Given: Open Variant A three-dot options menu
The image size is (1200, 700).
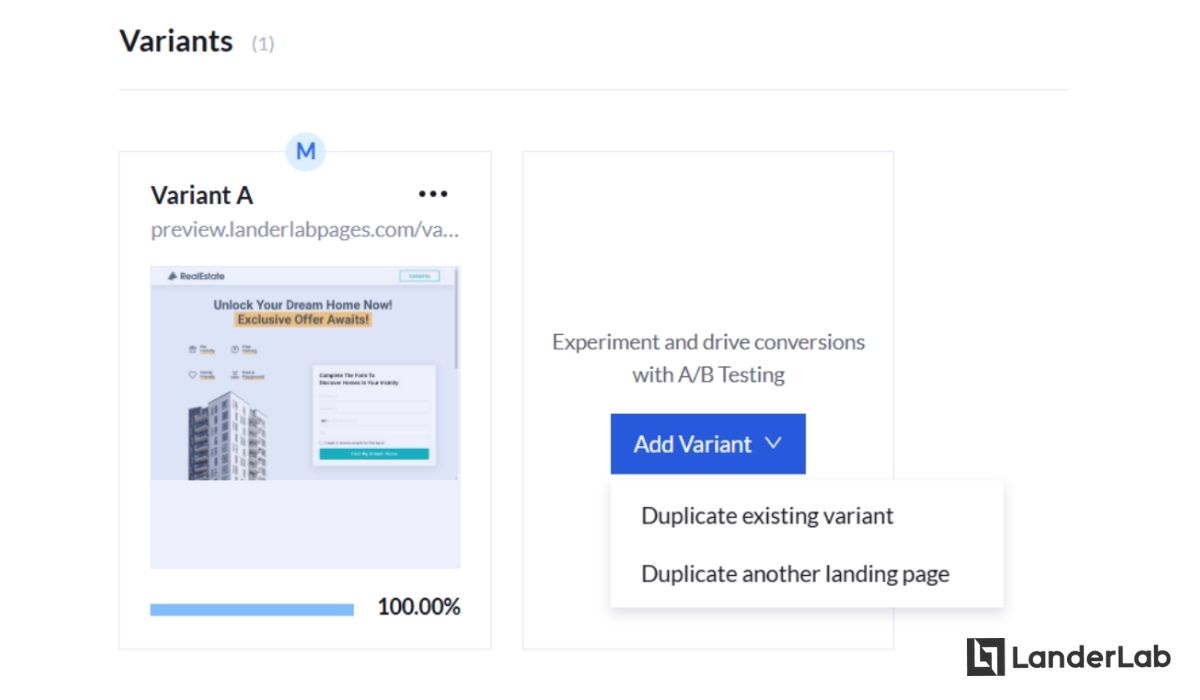Looking at the screenshot, I should click(433, 194).
